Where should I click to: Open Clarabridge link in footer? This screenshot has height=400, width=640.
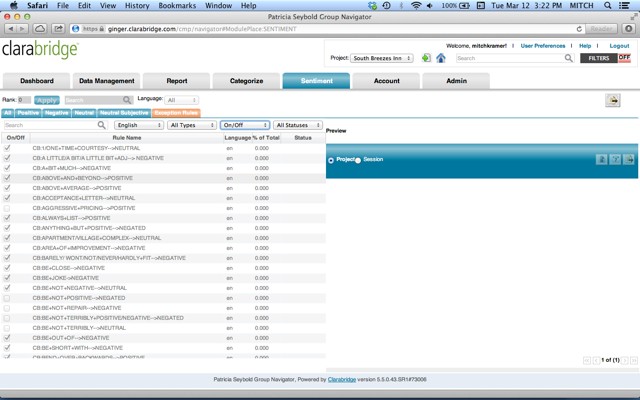coord(342,379)
